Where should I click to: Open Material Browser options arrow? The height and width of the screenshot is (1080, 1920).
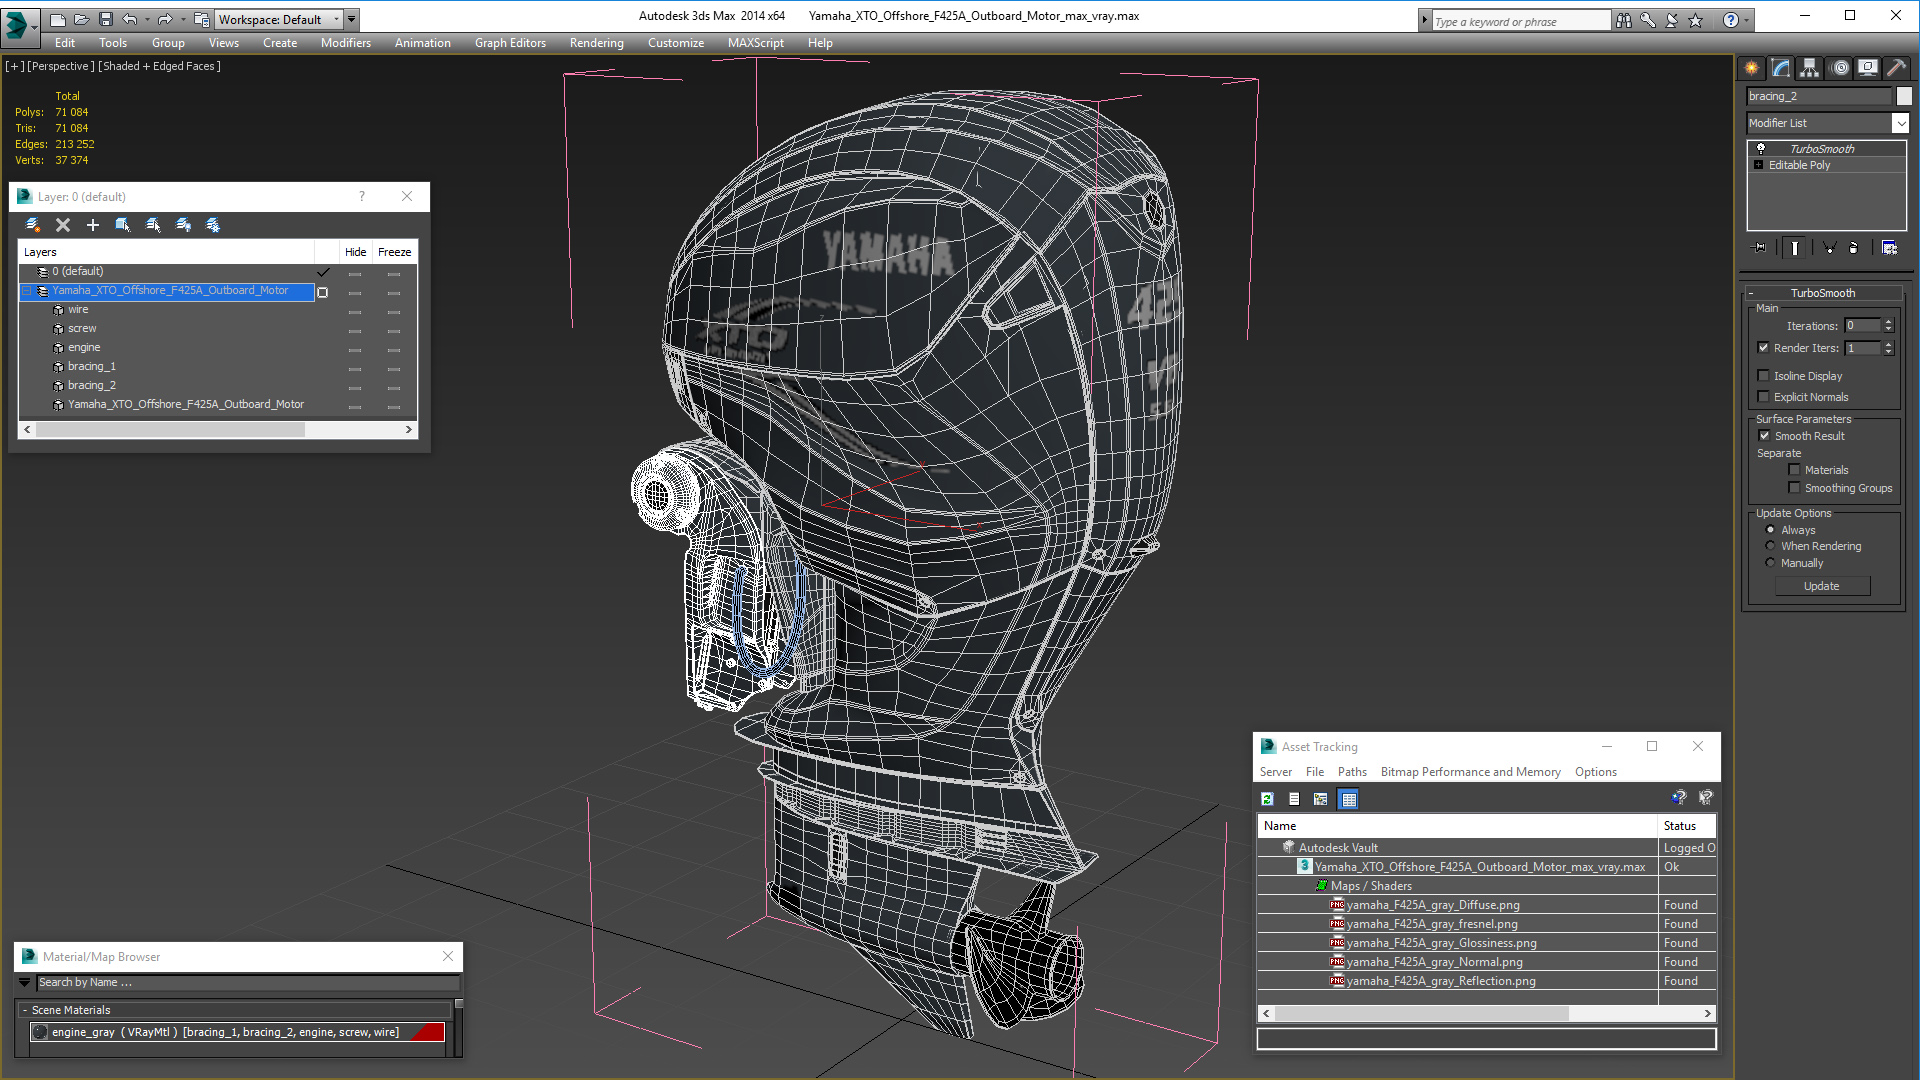[25, 983]
